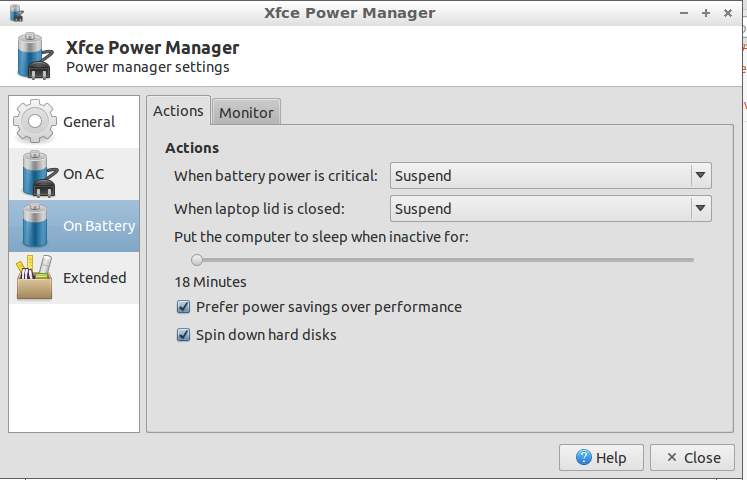The height and width of the screenshot is (480, 747).
Task: Click the Close button
Action: [x=693, y=458]
